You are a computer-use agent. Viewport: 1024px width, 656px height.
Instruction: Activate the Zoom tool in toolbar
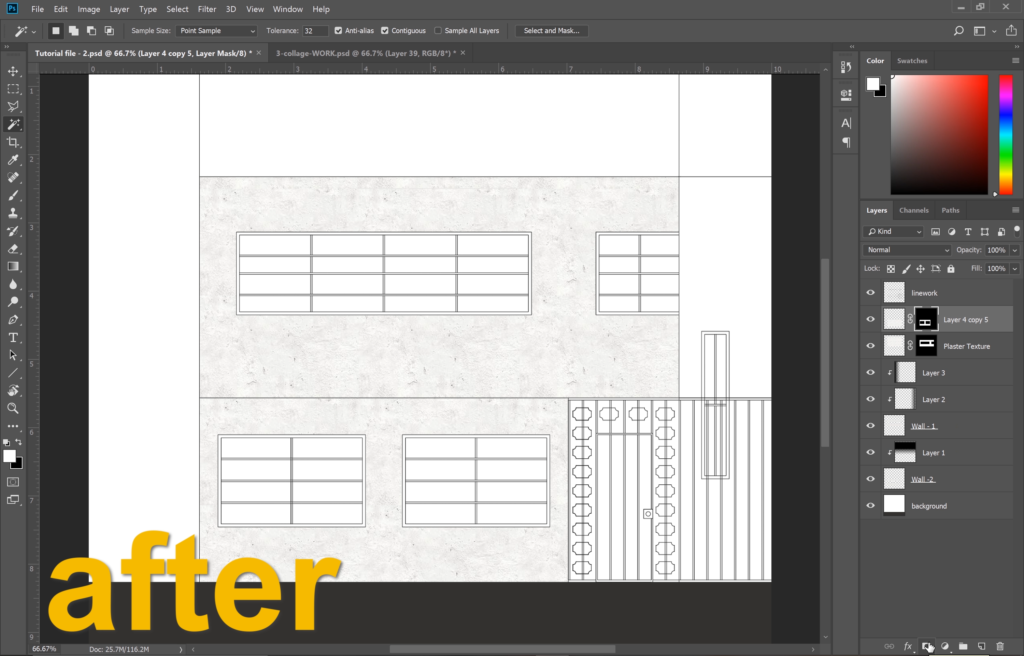click(x=13, y=408)
